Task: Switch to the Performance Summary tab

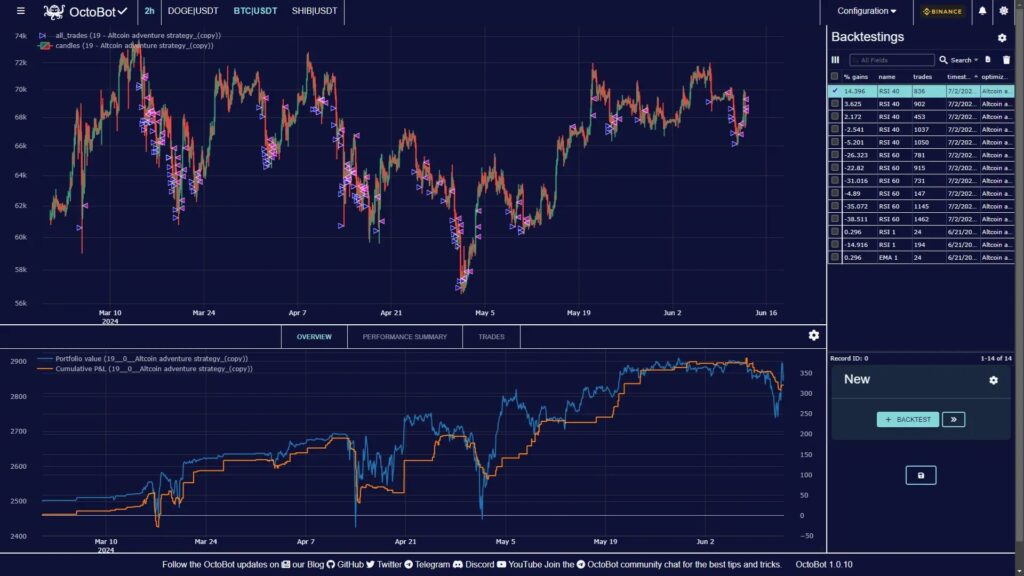Action: 404,337
